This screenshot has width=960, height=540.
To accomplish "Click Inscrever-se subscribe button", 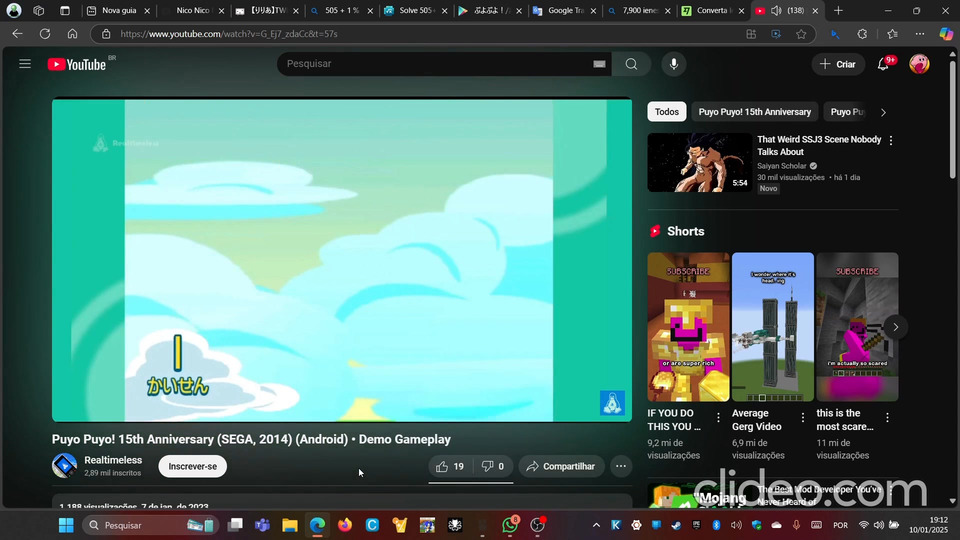I will tap(192, 467).
